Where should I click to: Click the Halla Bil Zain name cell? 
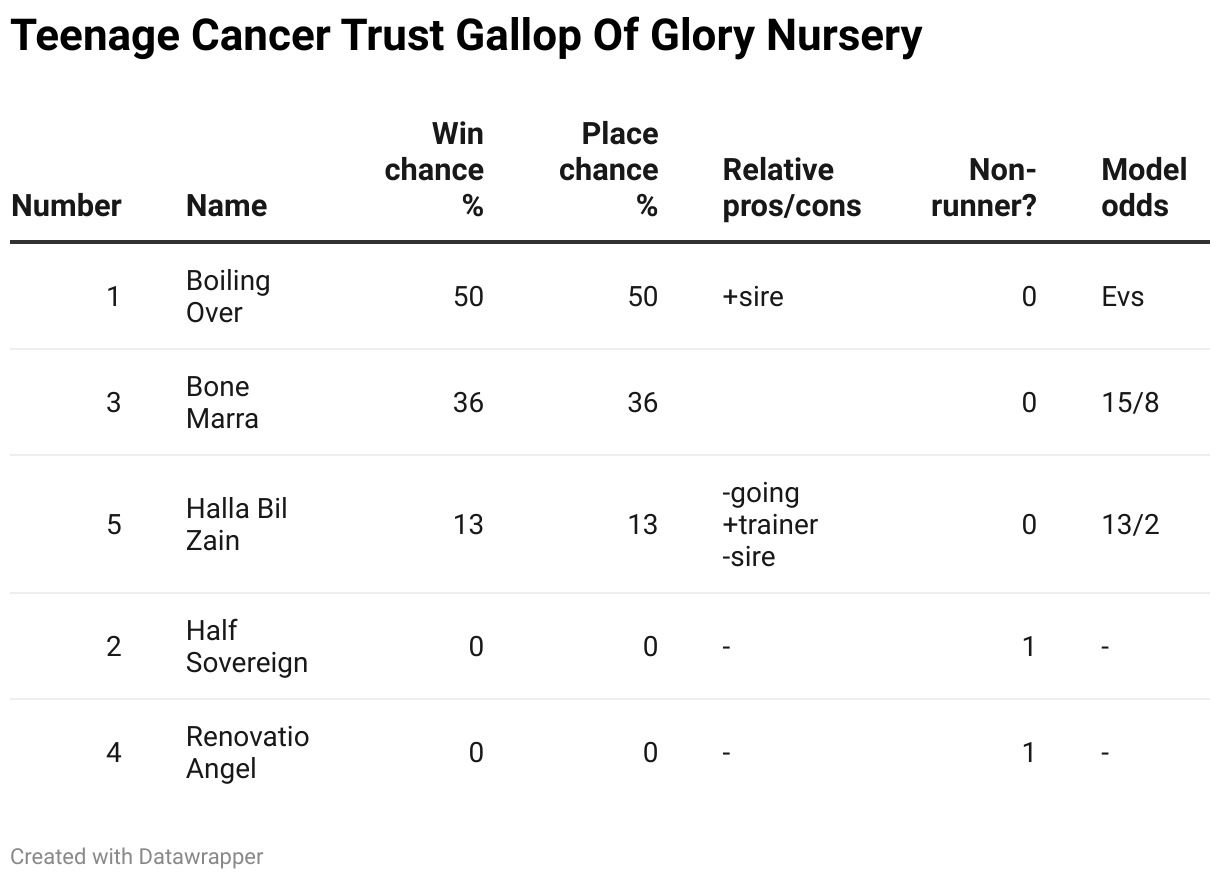click(x=236, y=525)
